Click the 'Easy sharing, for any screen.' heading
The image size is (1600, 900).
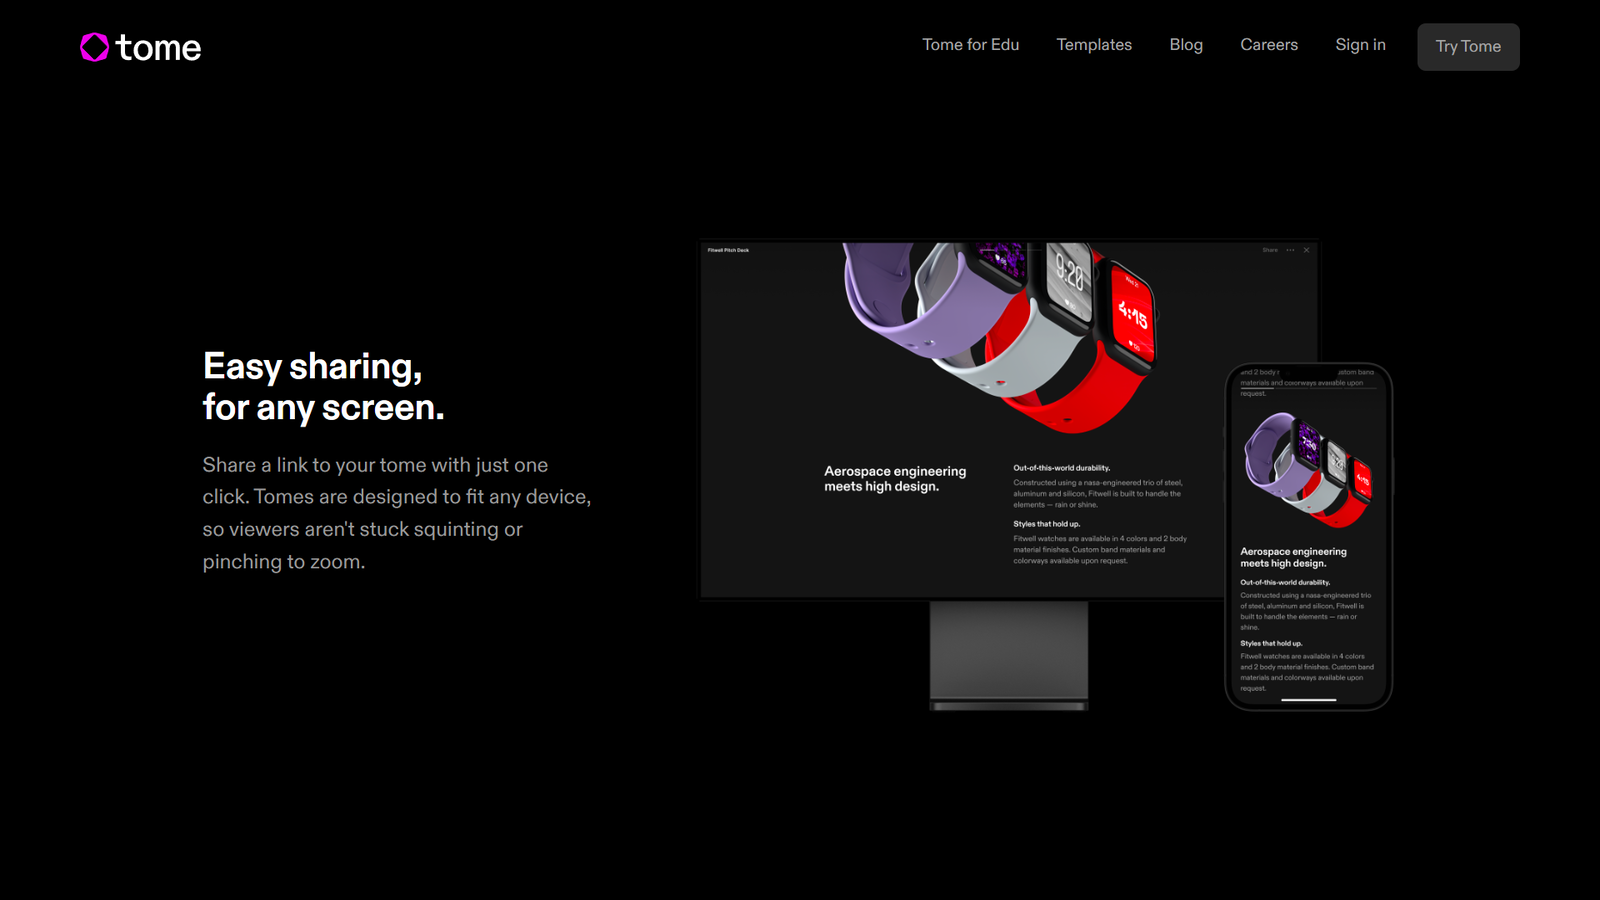(323, 387)
